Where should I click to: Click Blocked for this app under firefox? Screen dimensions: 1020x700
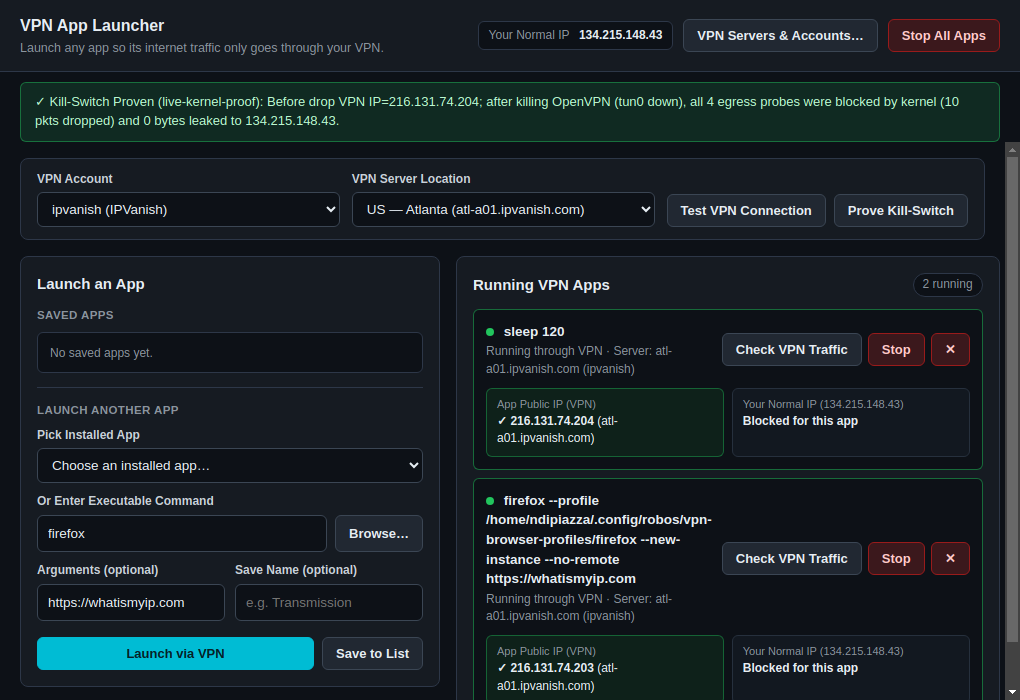pyautogui.click(x=800, y=668)
